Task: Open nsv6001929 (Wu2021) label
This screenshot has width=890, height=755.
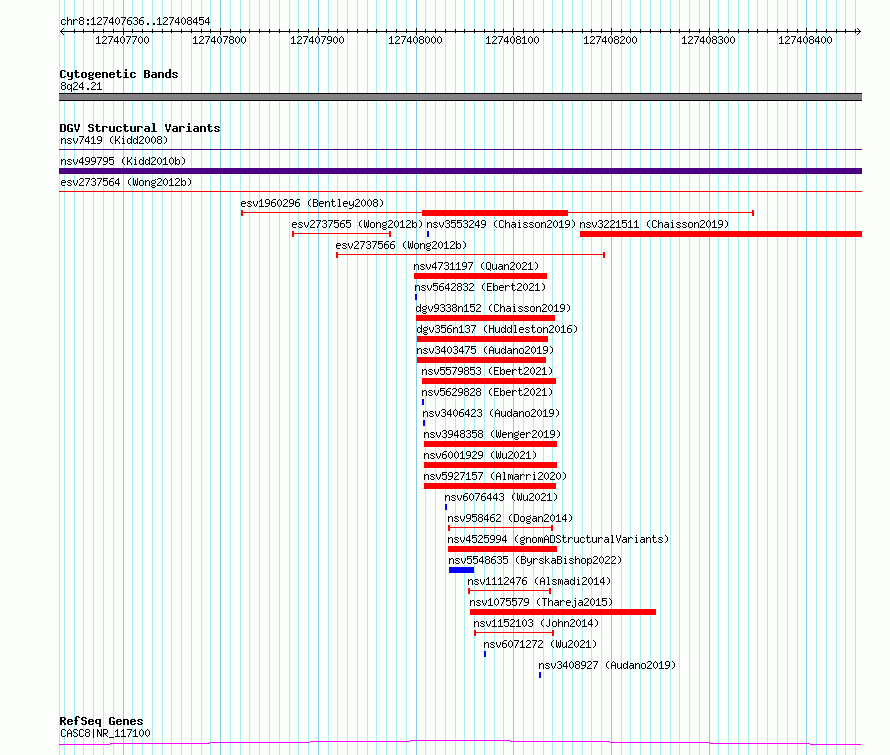Action: (480, 455)
